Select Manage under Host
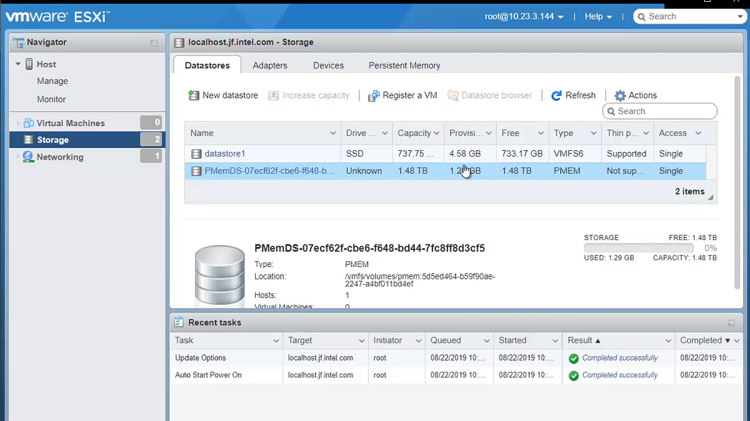Viewport: 750px width, 421px height. pos(52,81)
